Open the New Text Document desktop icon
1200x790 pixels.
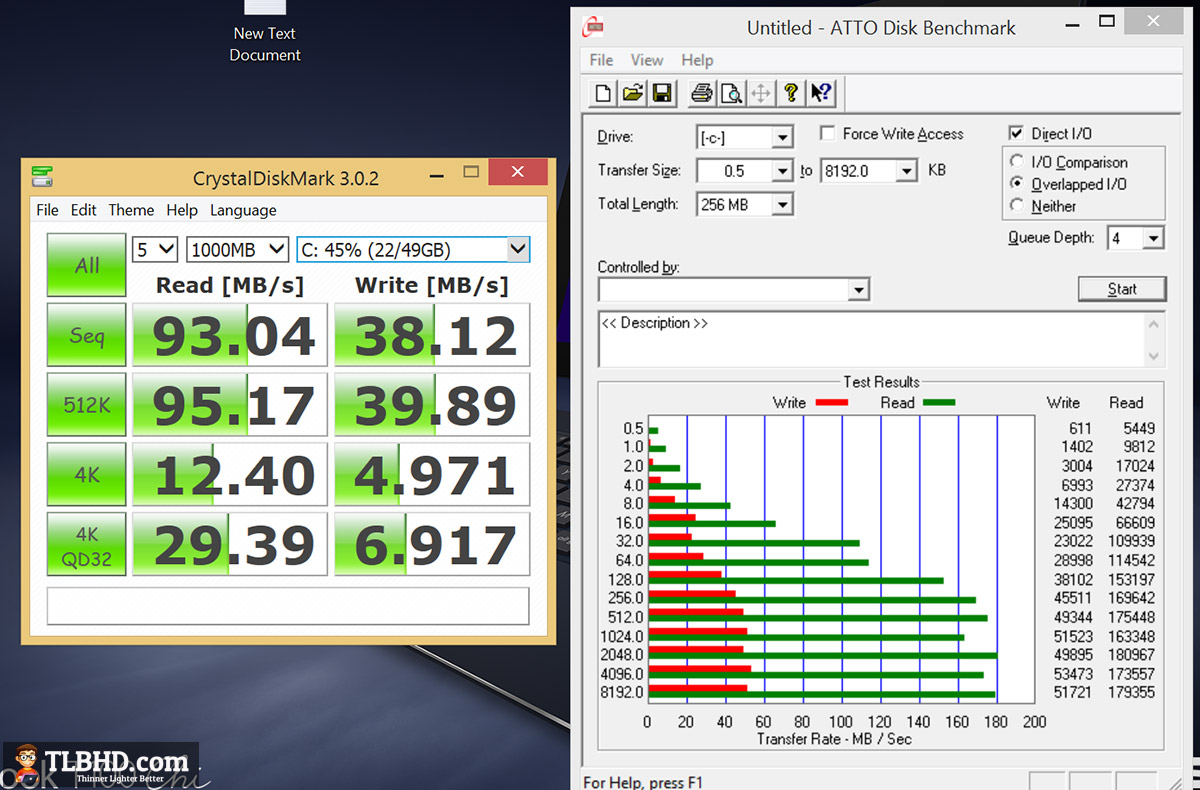pyautogui.click(x=265, y=32)
